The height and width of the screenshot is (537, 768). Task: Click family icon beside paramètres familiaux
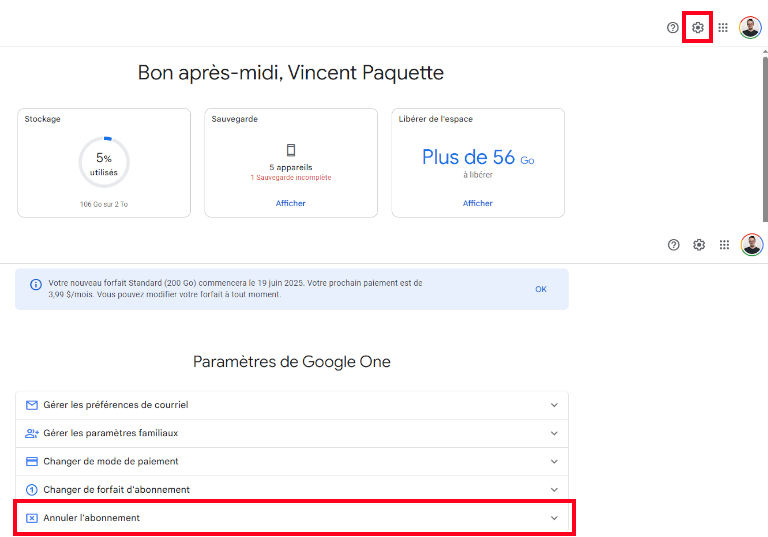coord(32,433)
